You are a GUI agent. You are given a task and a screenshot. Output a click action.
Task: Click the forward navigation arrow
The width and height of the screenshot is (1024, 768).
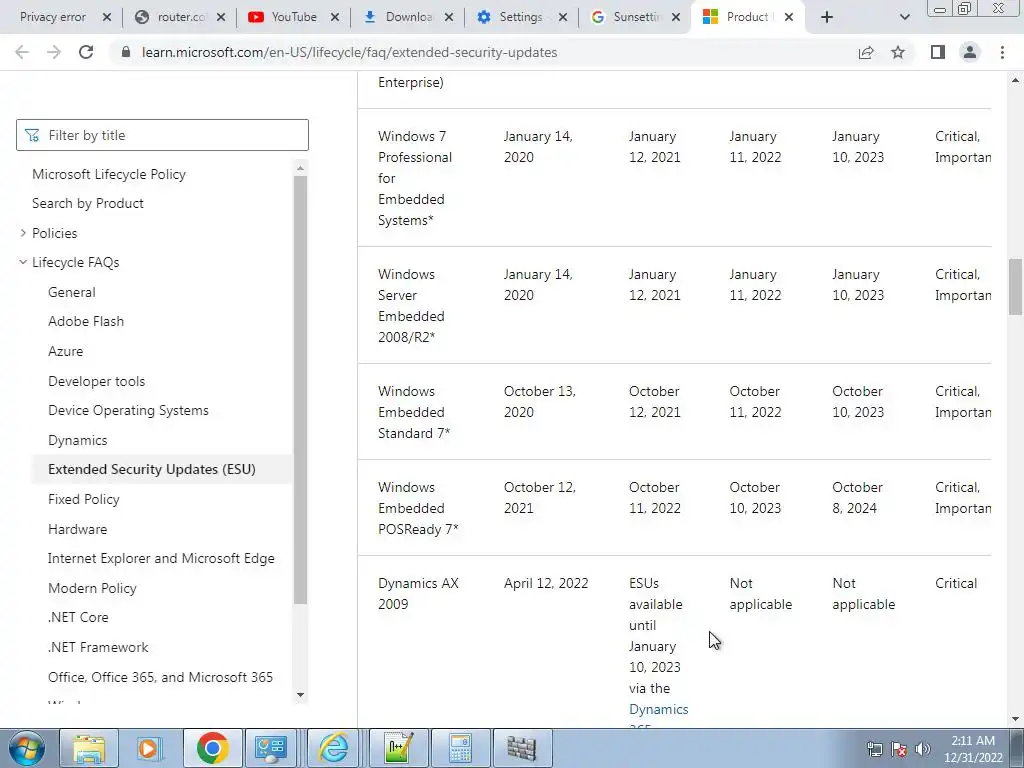coord(54,52)
